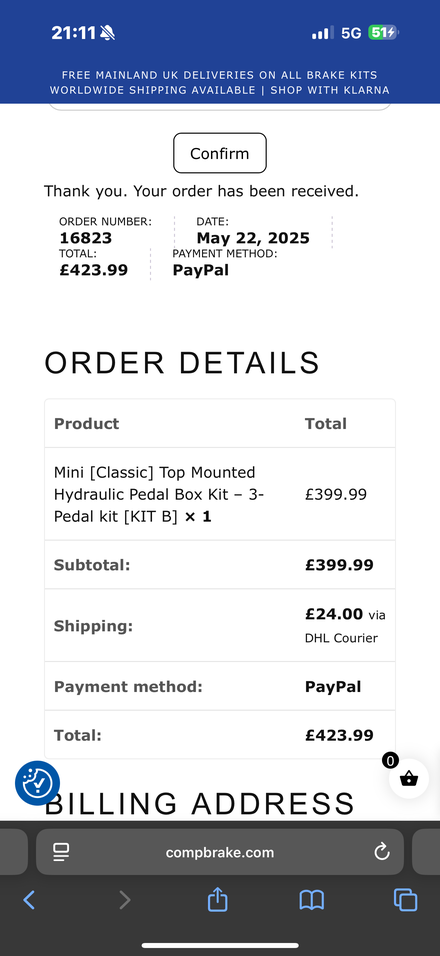Tap the home indicator bar at bottom
440x956 pixels.
[x=220, y=946]
